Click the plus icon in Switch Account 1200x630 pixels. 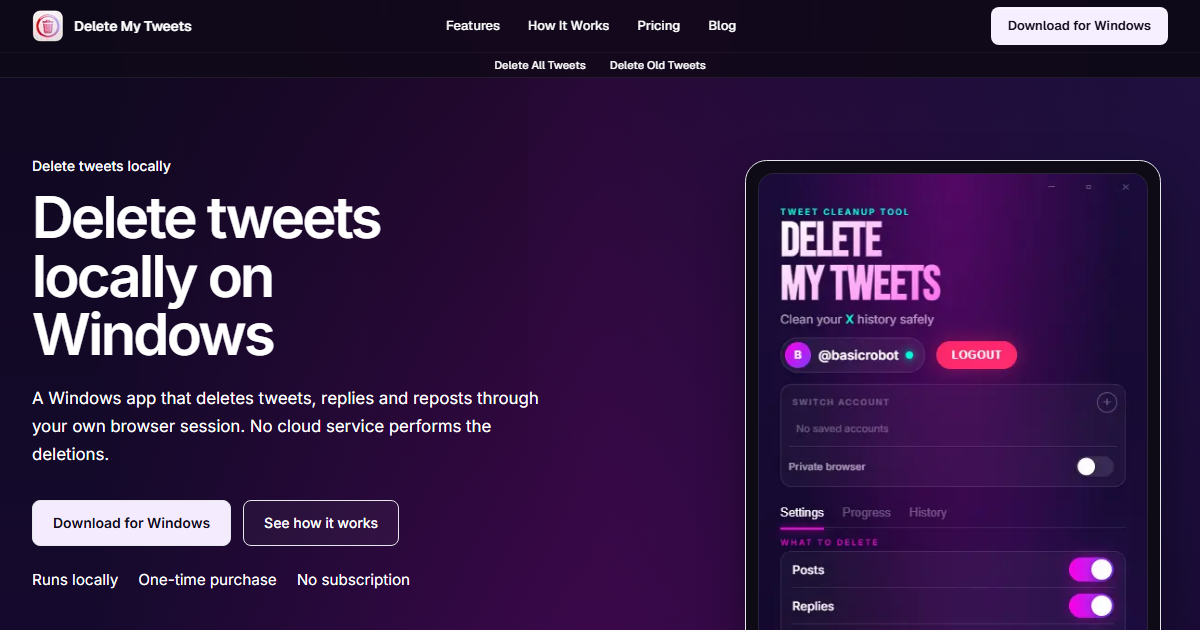[1106, 403]
